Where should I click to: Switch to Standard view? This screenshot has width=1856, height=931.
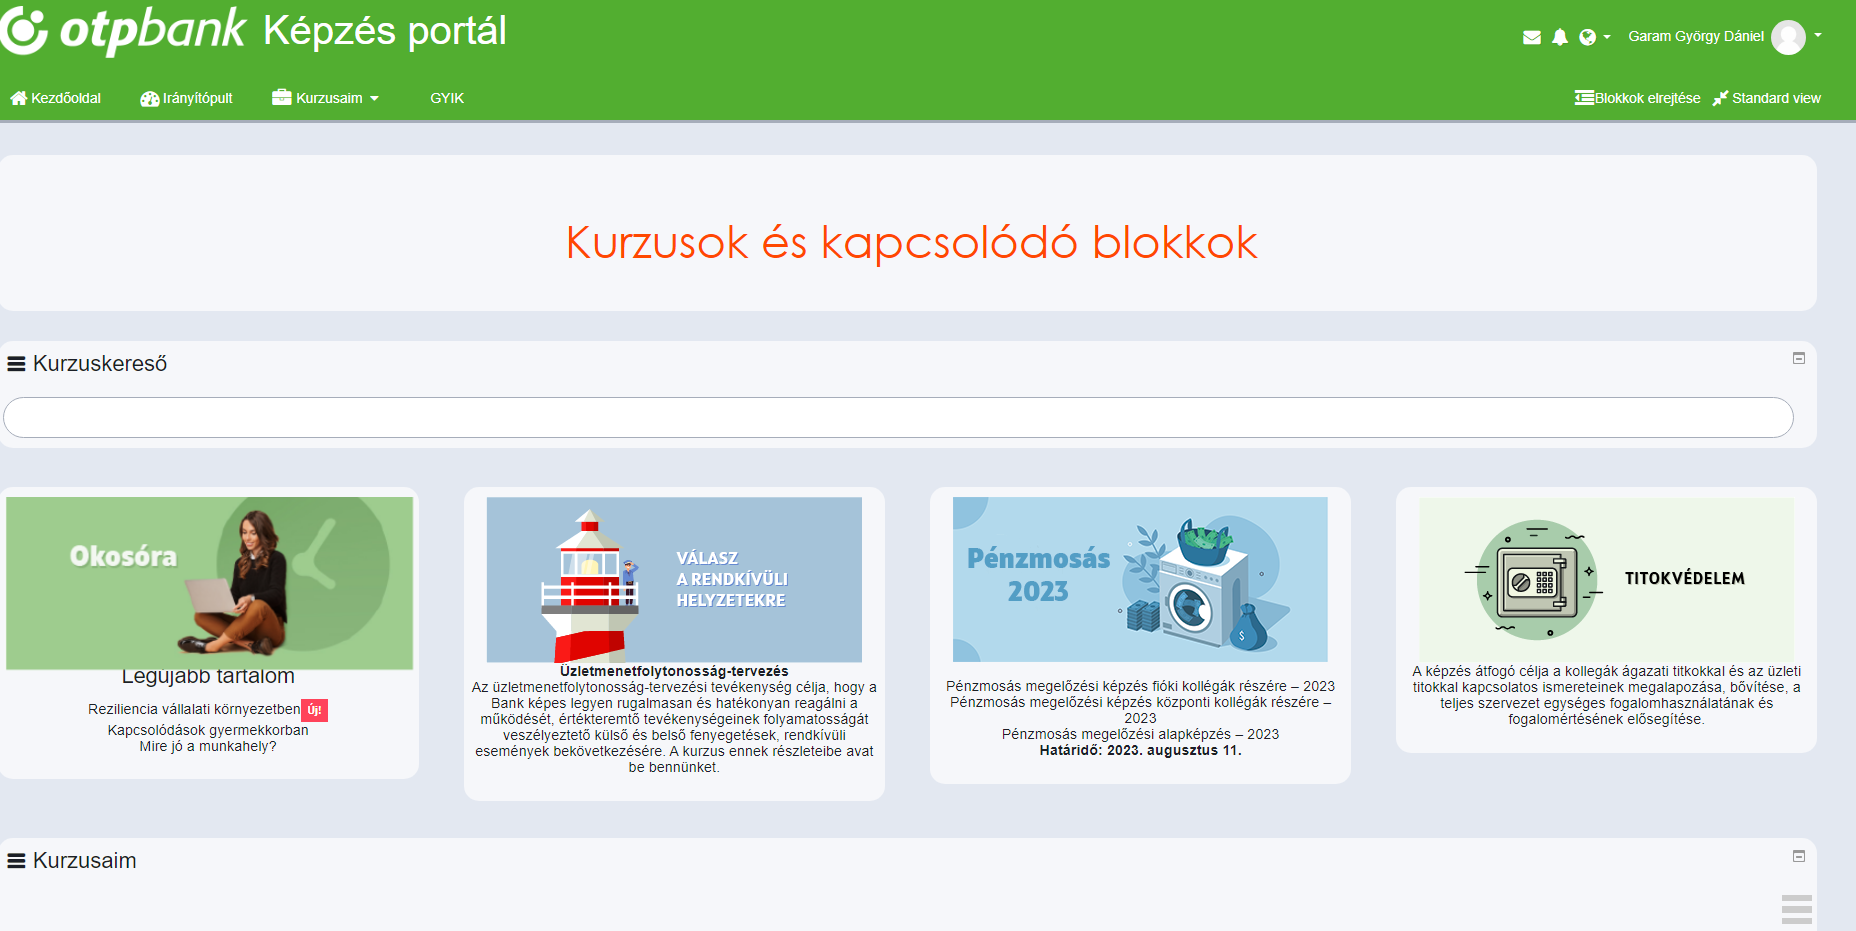point(1766,98)
